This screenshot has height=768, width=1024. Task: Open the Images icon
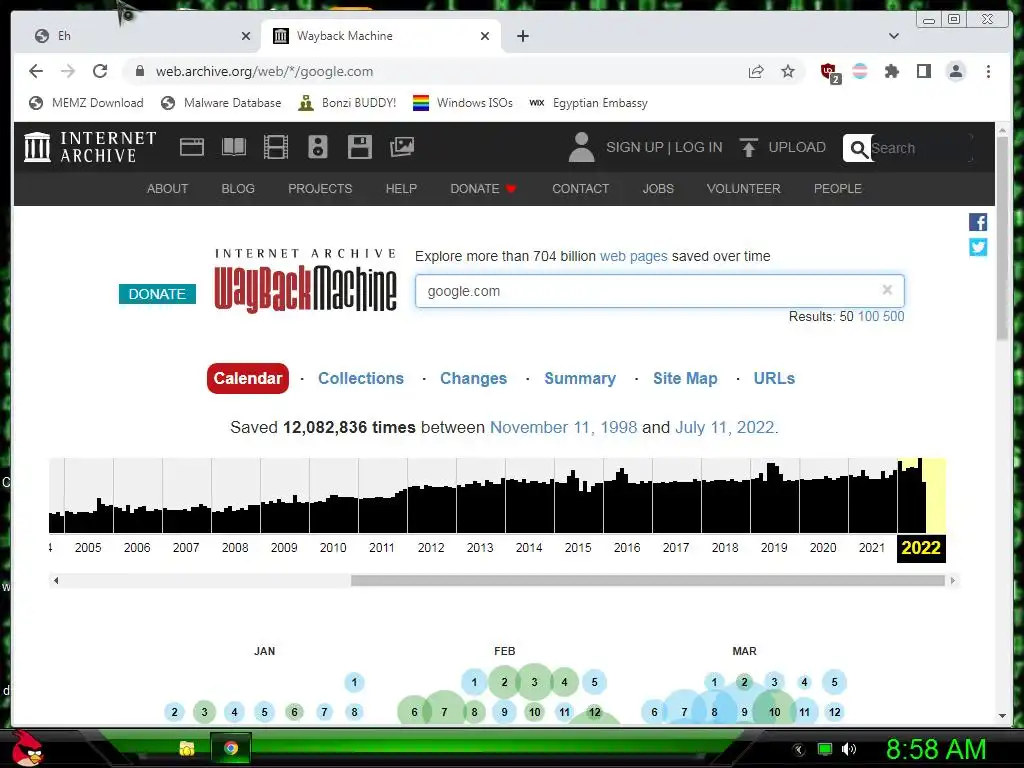(x=402, y=147)
